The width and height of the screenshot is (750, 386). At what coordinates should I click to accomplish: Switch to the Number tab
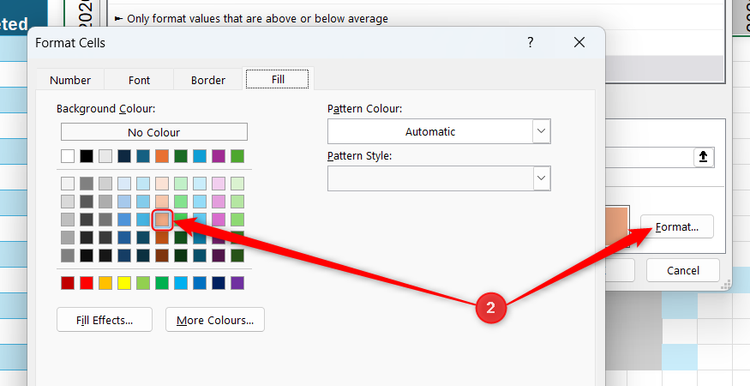tap(70, 80)
